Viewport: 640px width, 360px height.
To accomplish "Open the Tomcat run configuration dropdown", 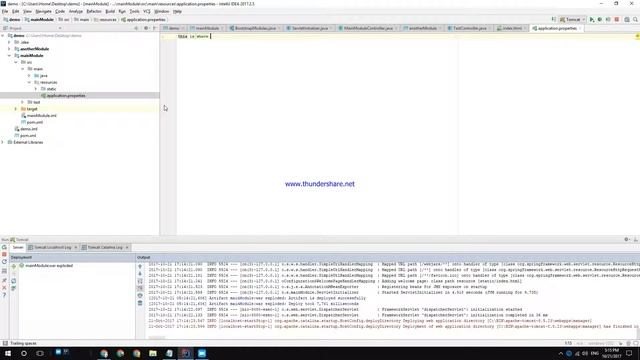I will [x=573, y=20].
